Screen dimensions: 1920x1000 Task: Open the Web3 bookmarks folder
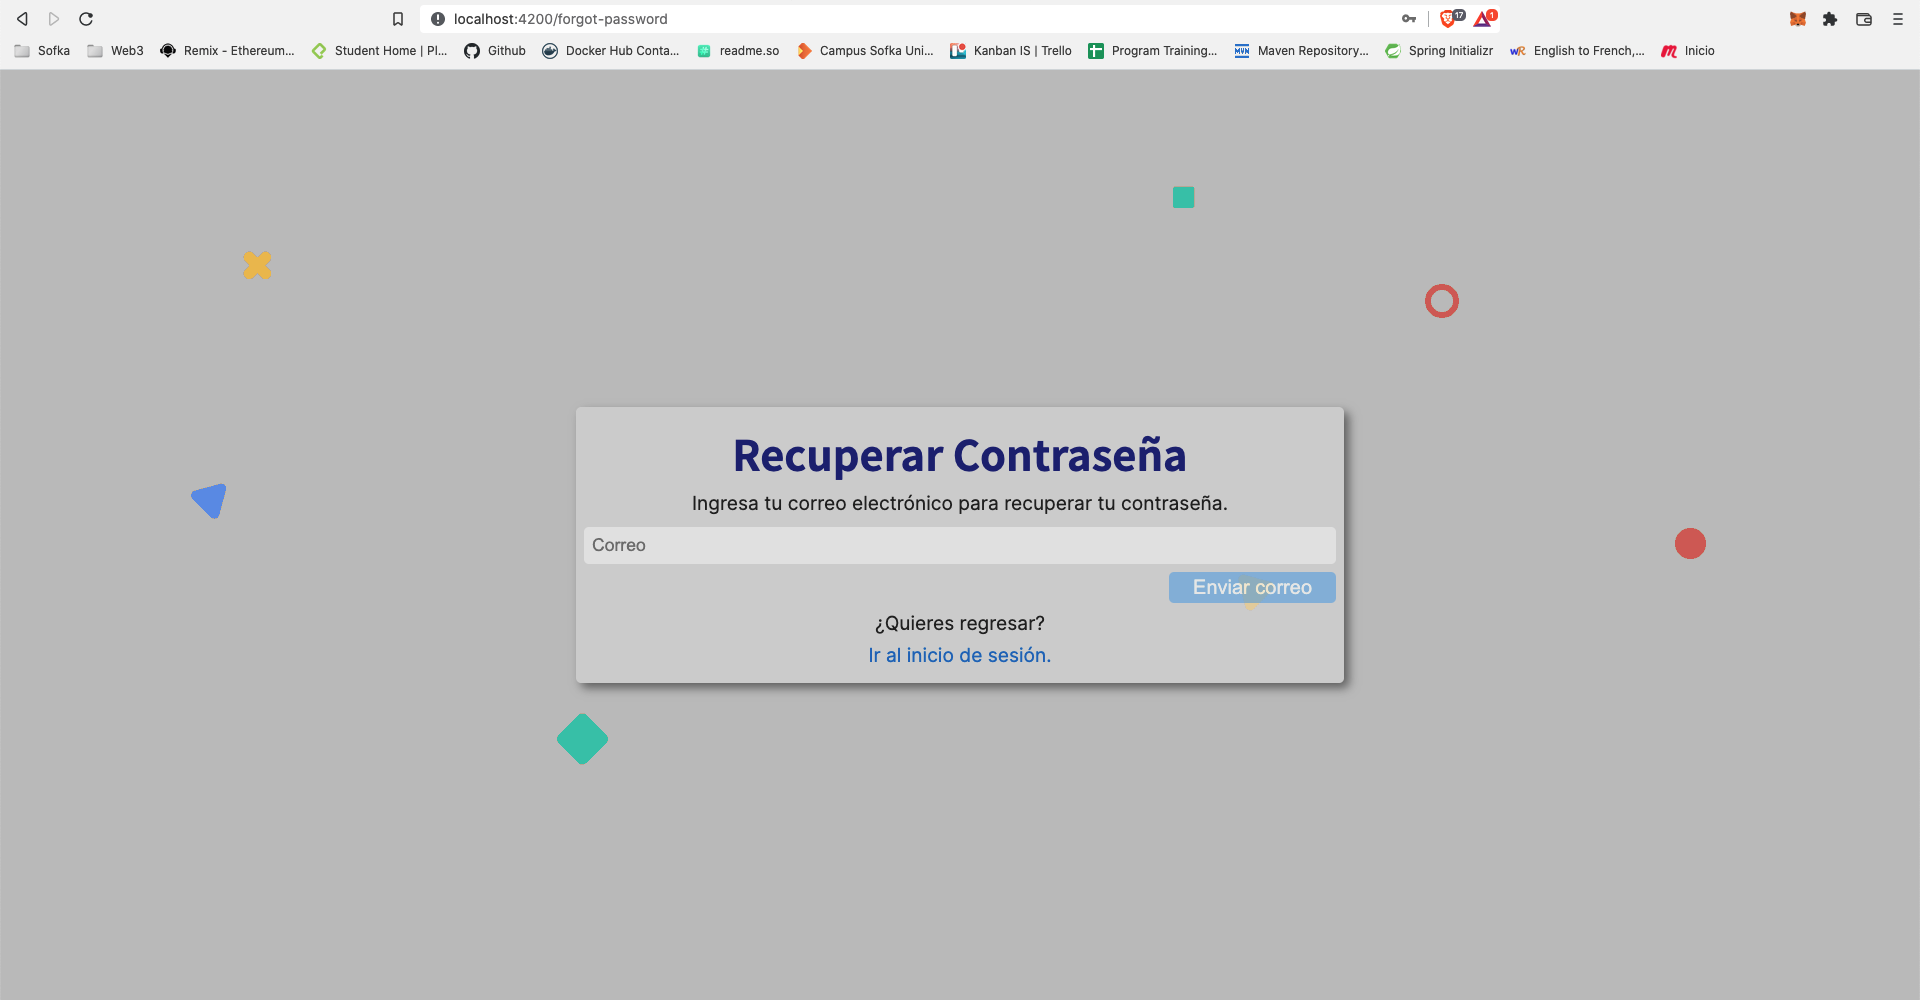[x=113, y=50]
